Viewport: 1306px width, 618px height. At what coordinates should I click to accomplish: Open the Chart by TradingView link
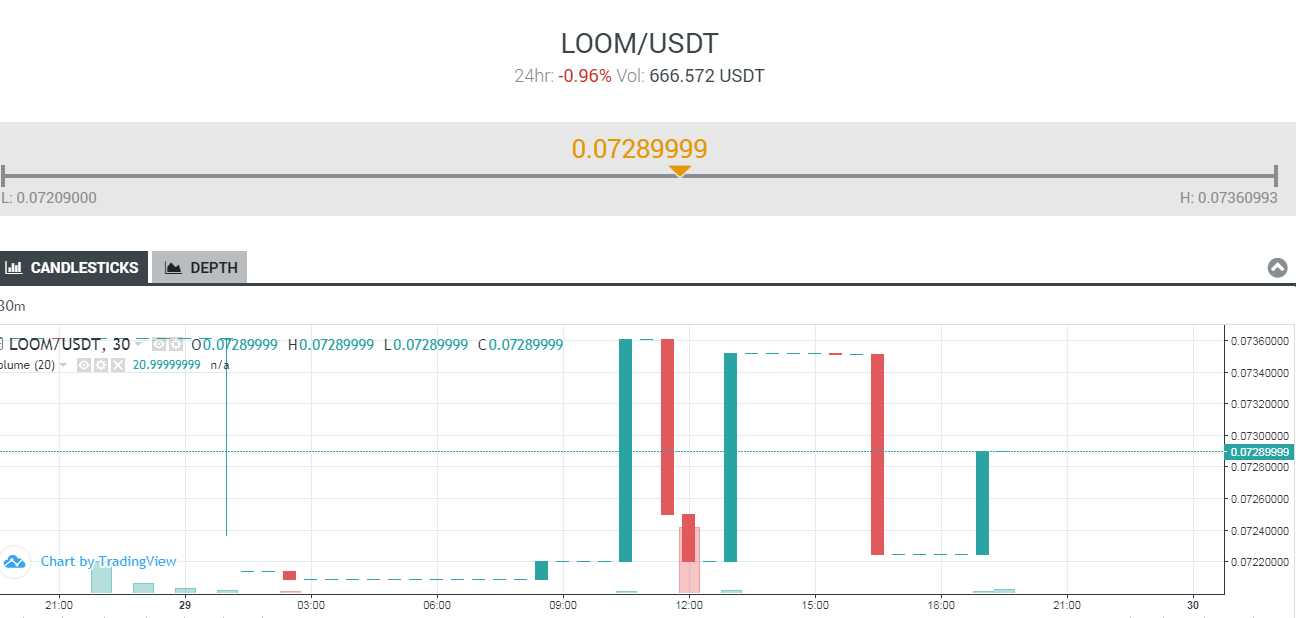pyautogui.click(x=108, y=561)
